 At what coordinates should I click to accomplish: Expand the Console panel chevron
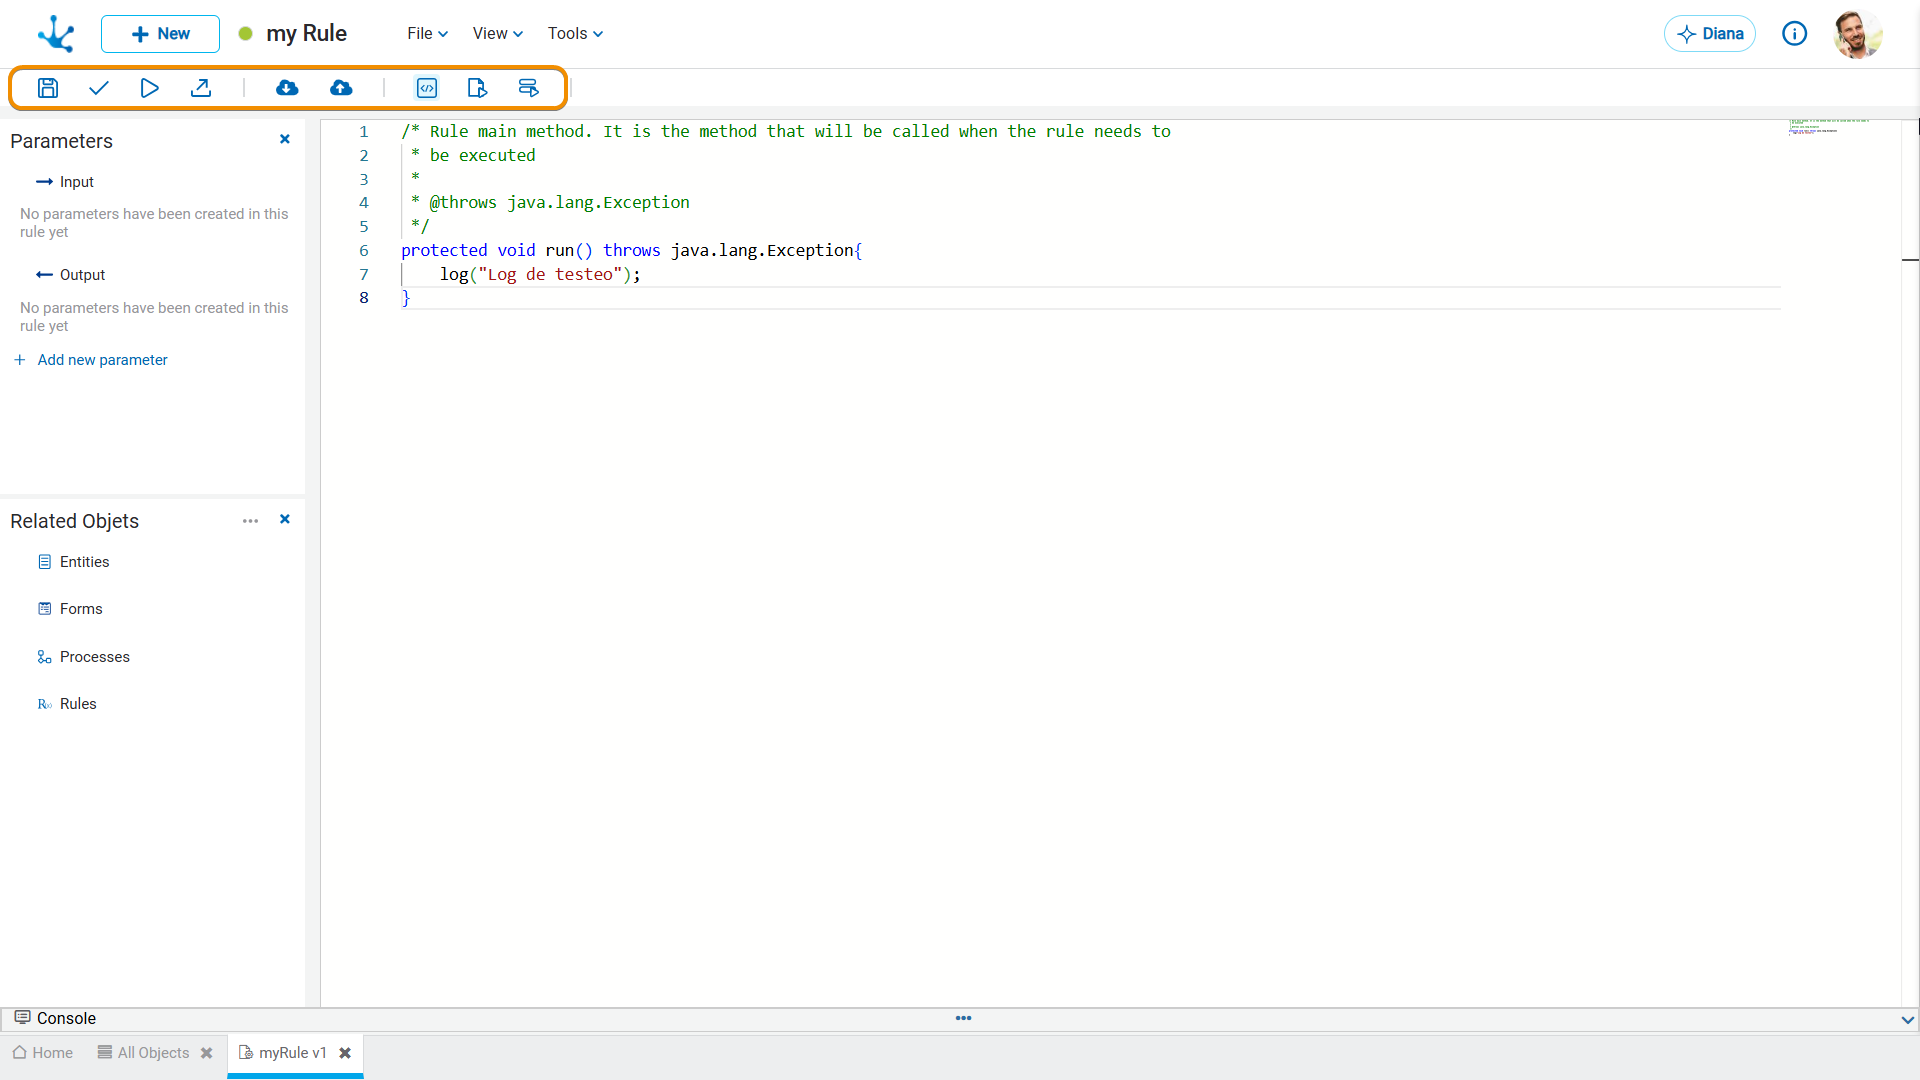1907,1020
